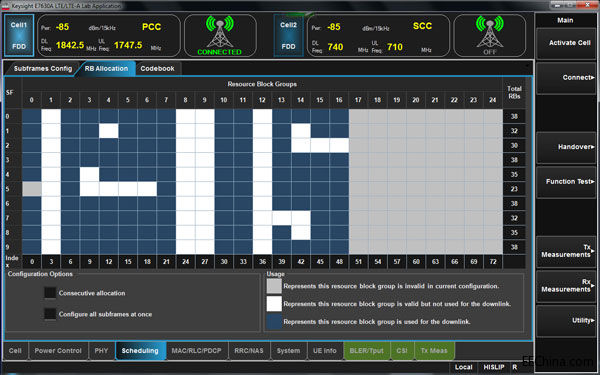
Task: Toggle RB group 3 in subframe 4
Action: pyautogui.click(x=90, y=174)
